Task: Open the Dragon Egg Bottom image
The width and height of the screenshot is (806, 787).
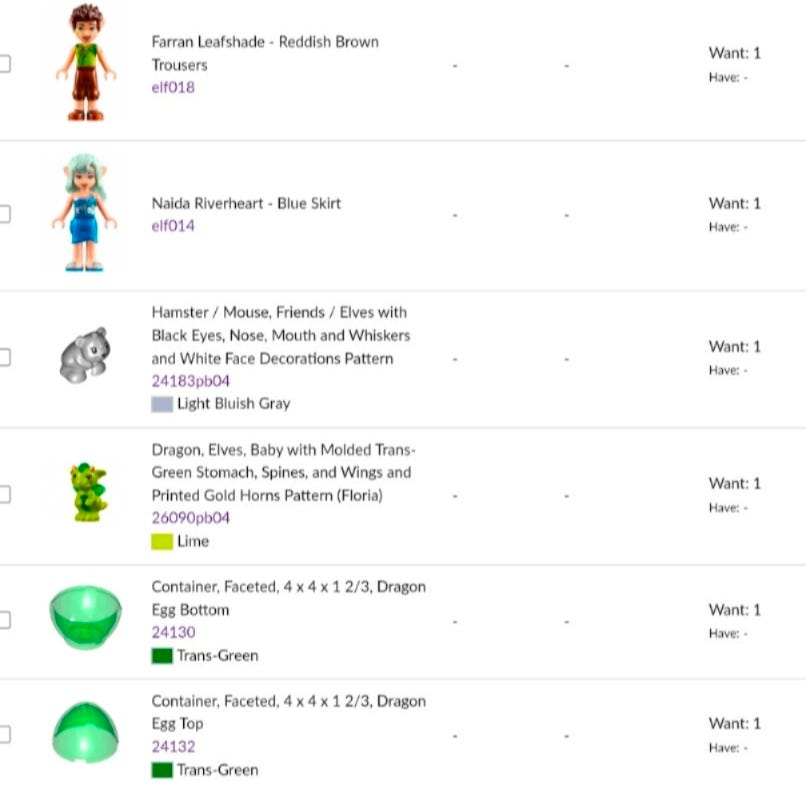Action: pos(85,619)
